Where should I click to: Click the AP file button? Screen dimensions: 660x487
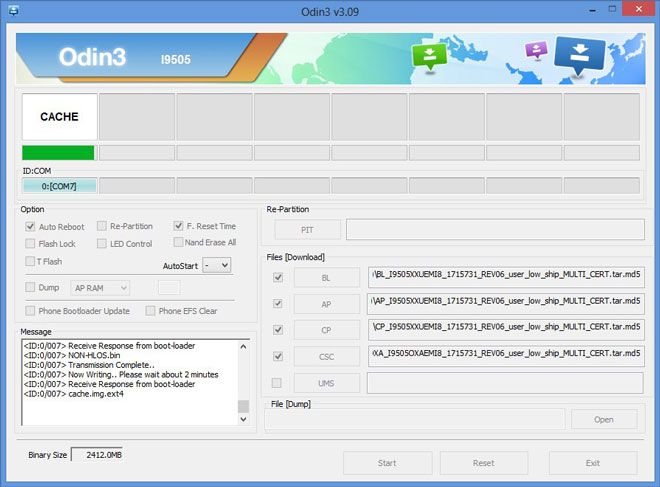[327, 304]
